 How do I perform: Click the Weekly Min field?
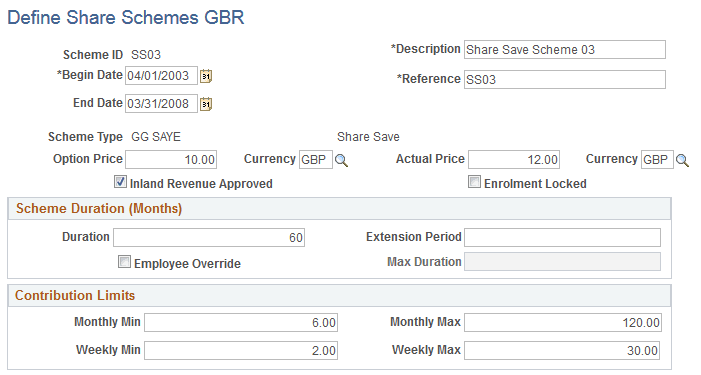pos(241,350)
